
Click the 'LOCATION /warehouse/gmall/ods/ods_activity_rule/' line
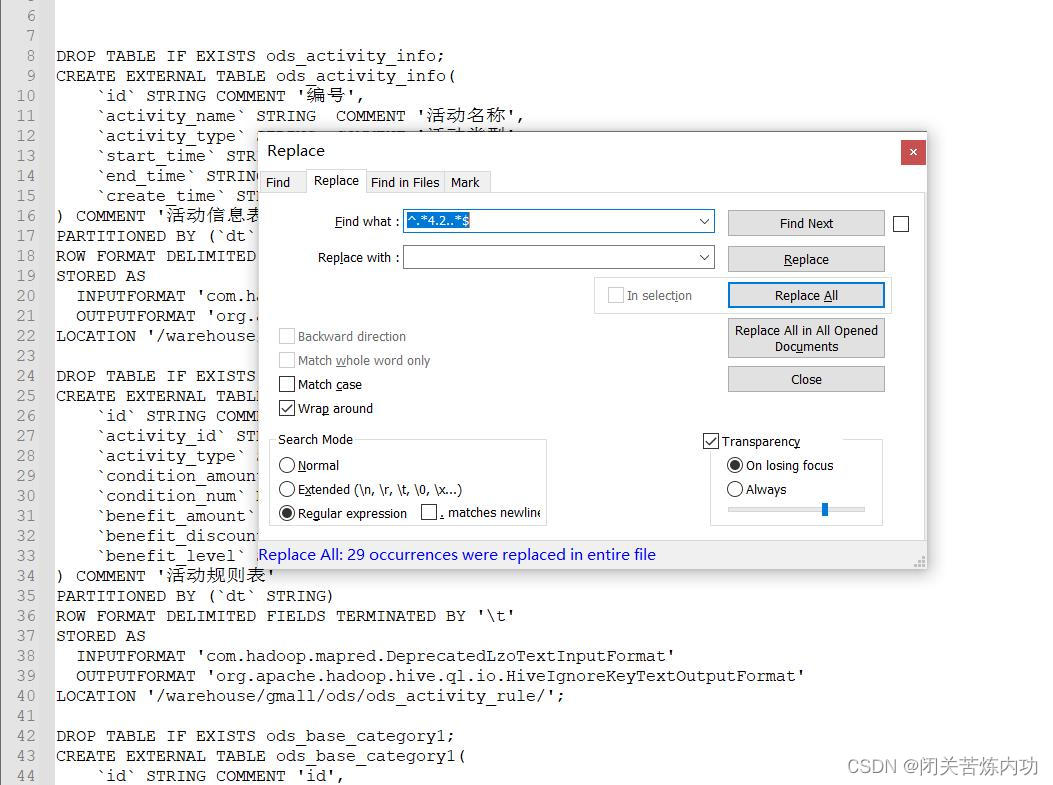[310, 696]
